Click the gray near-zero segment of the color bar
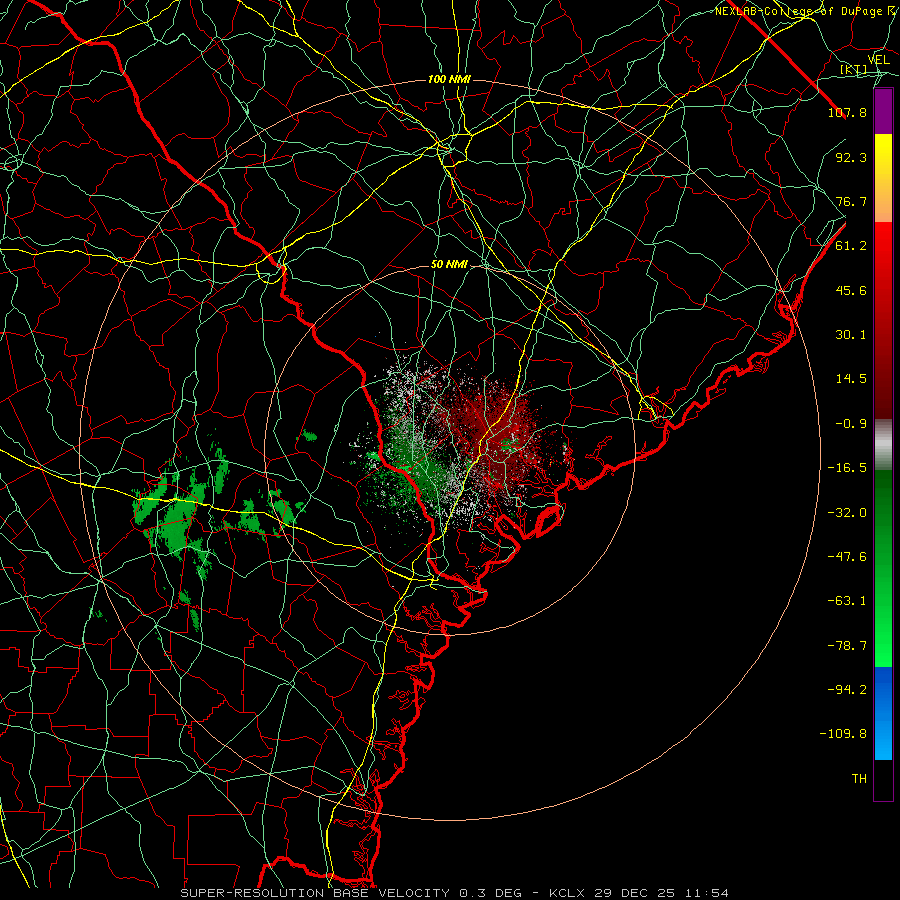The height and width of the screenshot is (900, 900). pos(883,445)
